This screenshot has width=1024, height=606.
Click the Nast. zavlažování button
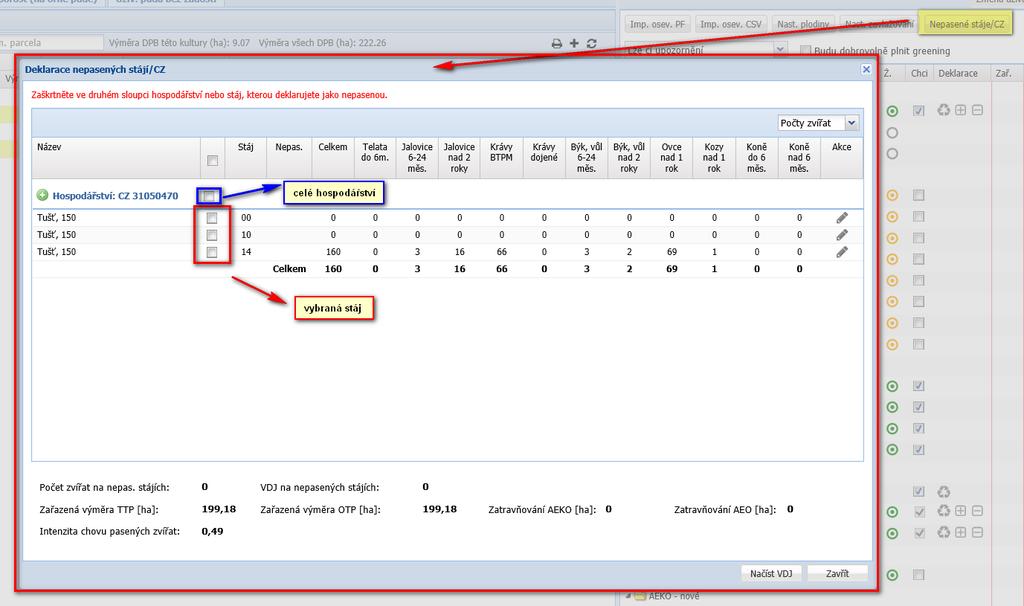(879, 24)
